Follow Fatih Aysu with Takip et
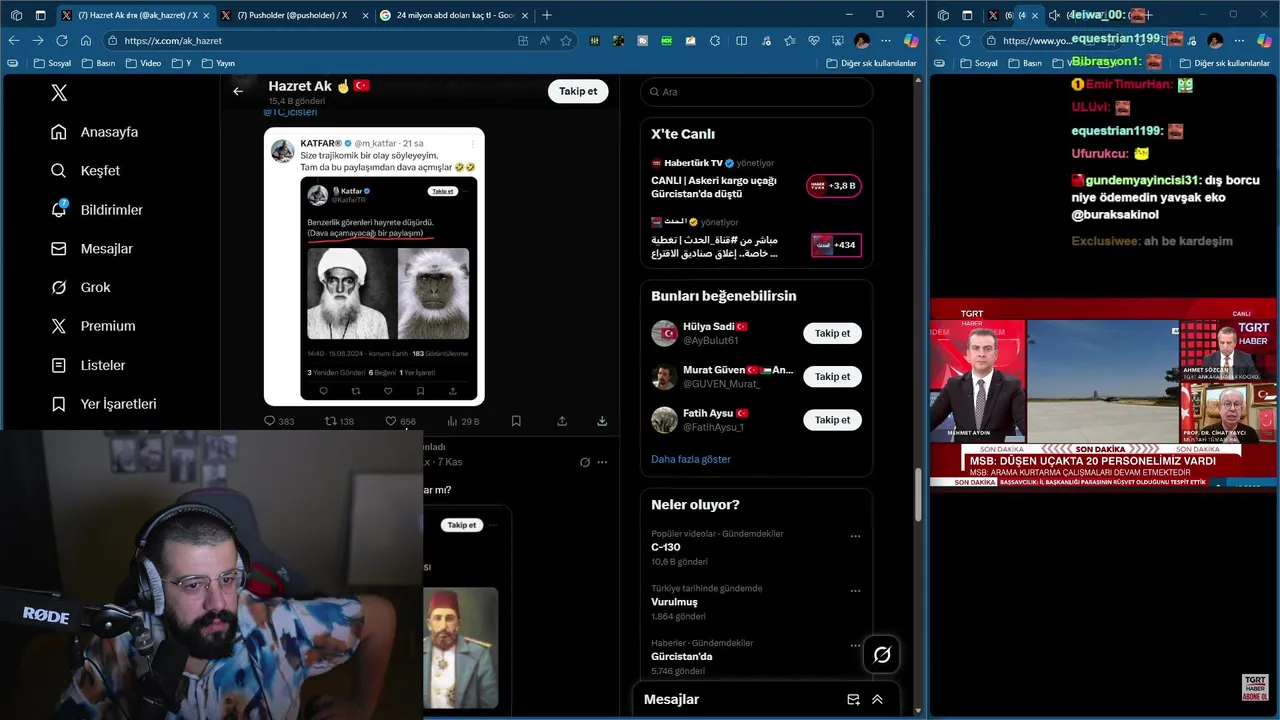This screenshot has width=1280, height=720. pyautogui.click(x=832, y=420)
